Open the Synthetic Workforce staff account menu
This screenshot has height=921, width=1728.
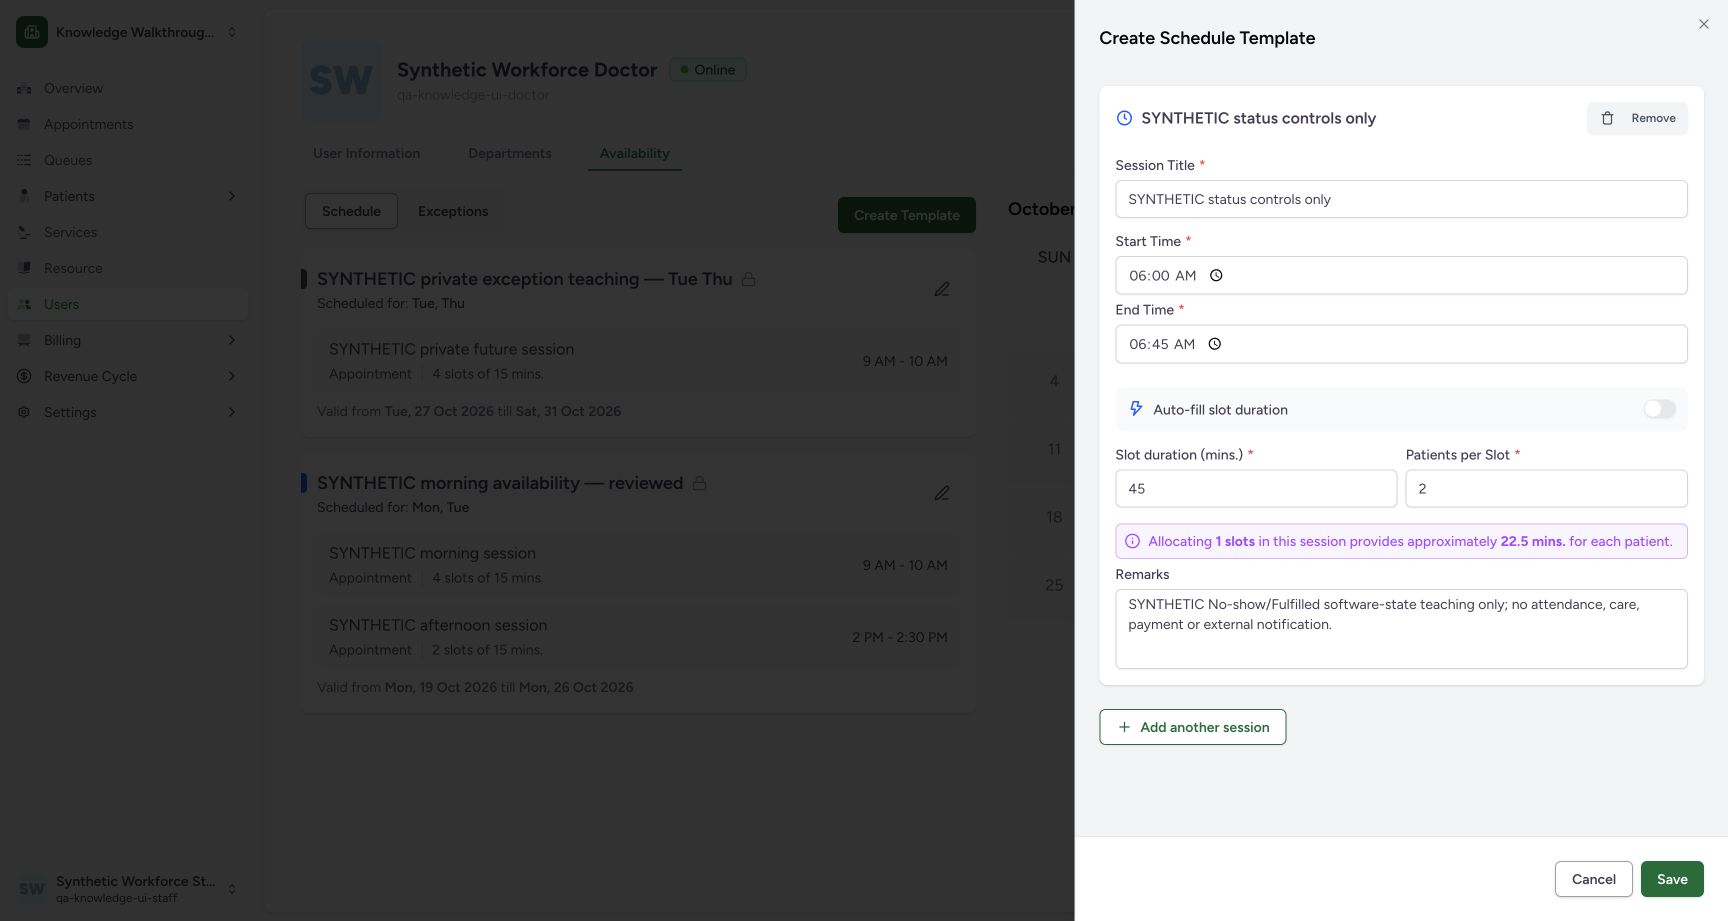pyautogui.click(x=128, y=888)
